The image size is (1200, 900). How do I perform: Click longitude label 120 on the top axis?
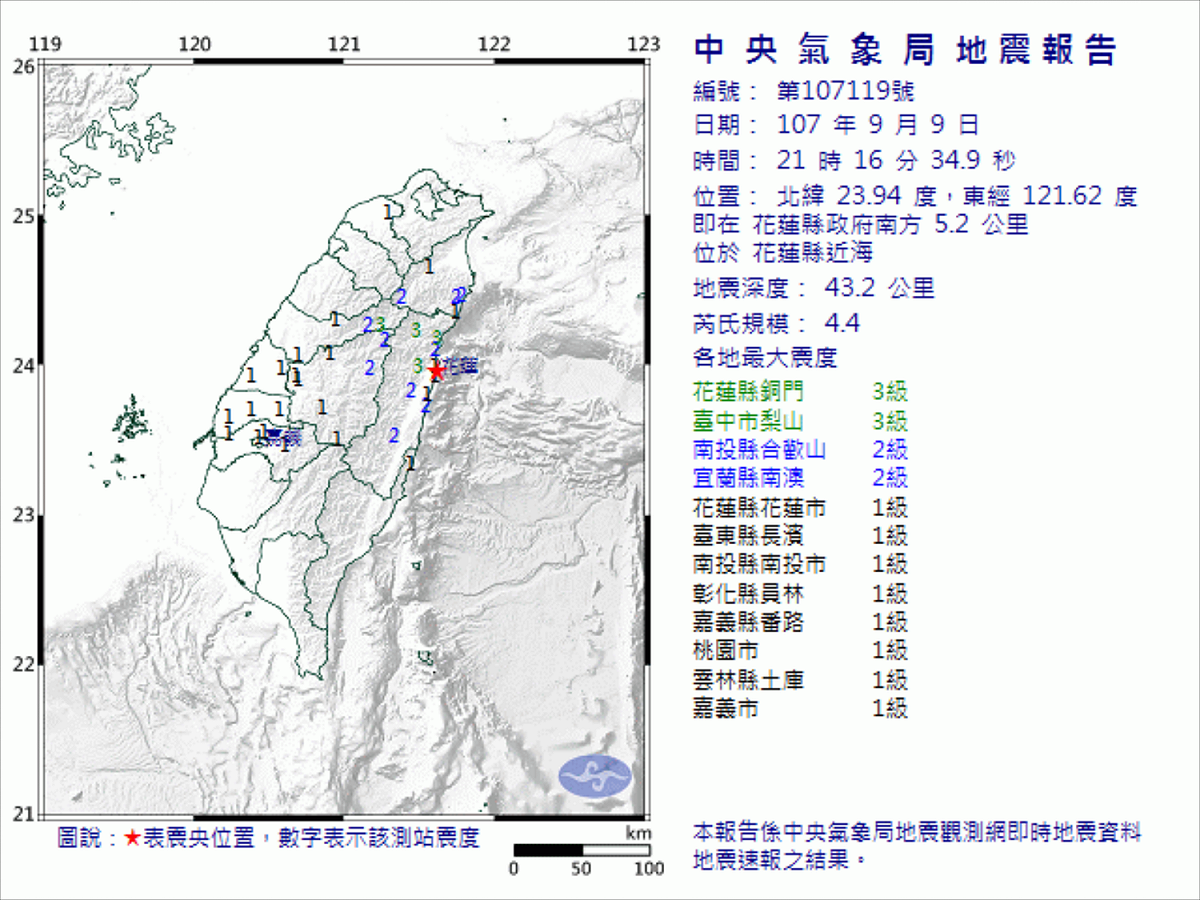coord(194,44)
